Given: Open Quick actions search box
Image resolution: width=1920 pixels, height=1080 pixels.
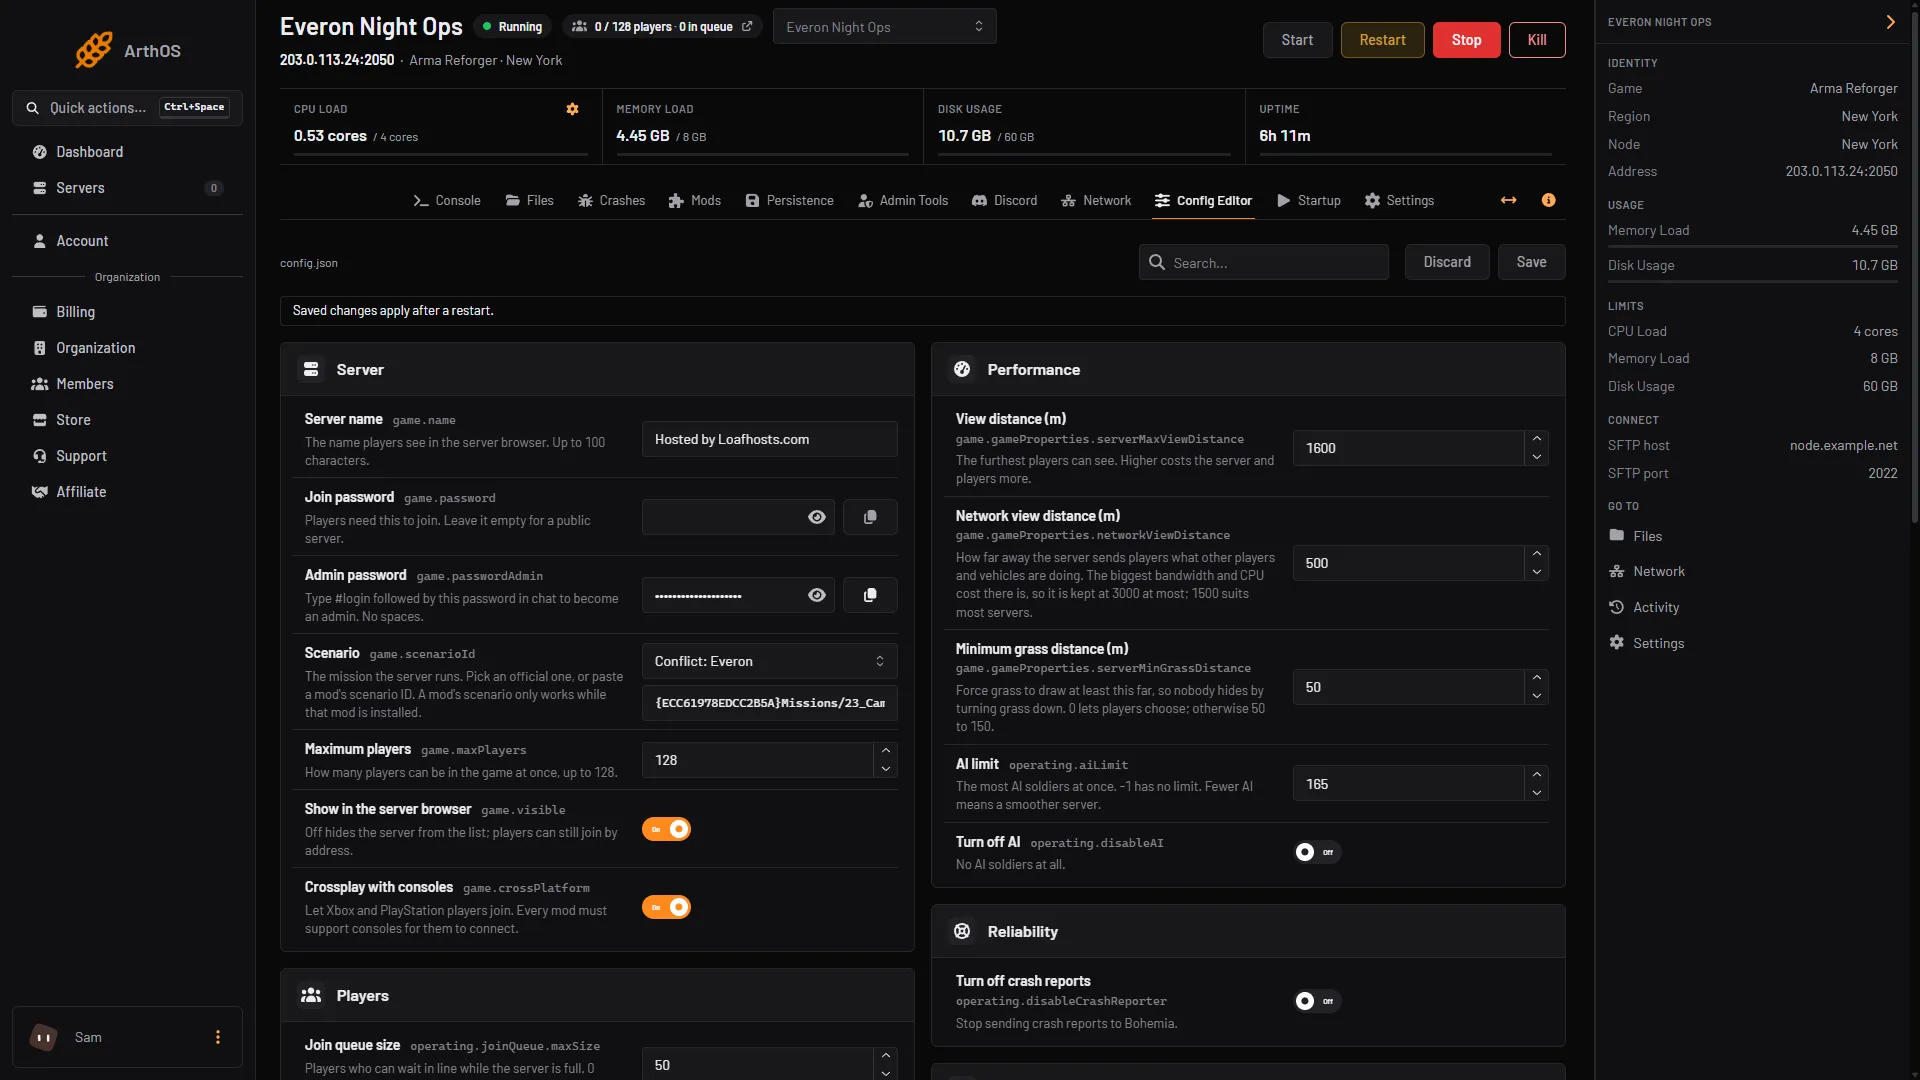Looking at the screenshot, I should (127, 108).
